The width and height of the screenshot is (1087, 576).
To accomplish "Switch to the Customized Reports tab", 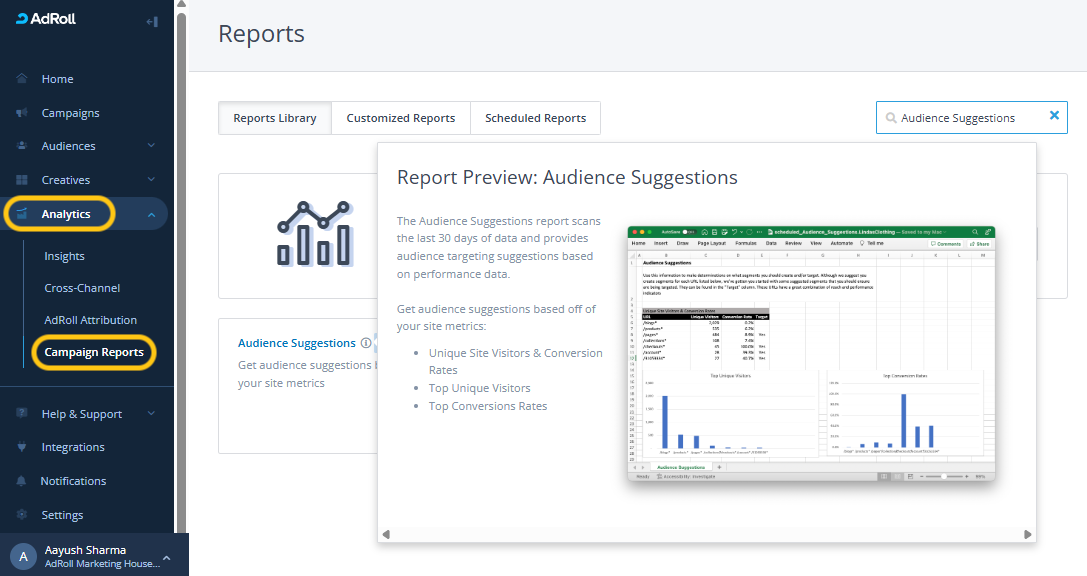I will click(400, 118).
